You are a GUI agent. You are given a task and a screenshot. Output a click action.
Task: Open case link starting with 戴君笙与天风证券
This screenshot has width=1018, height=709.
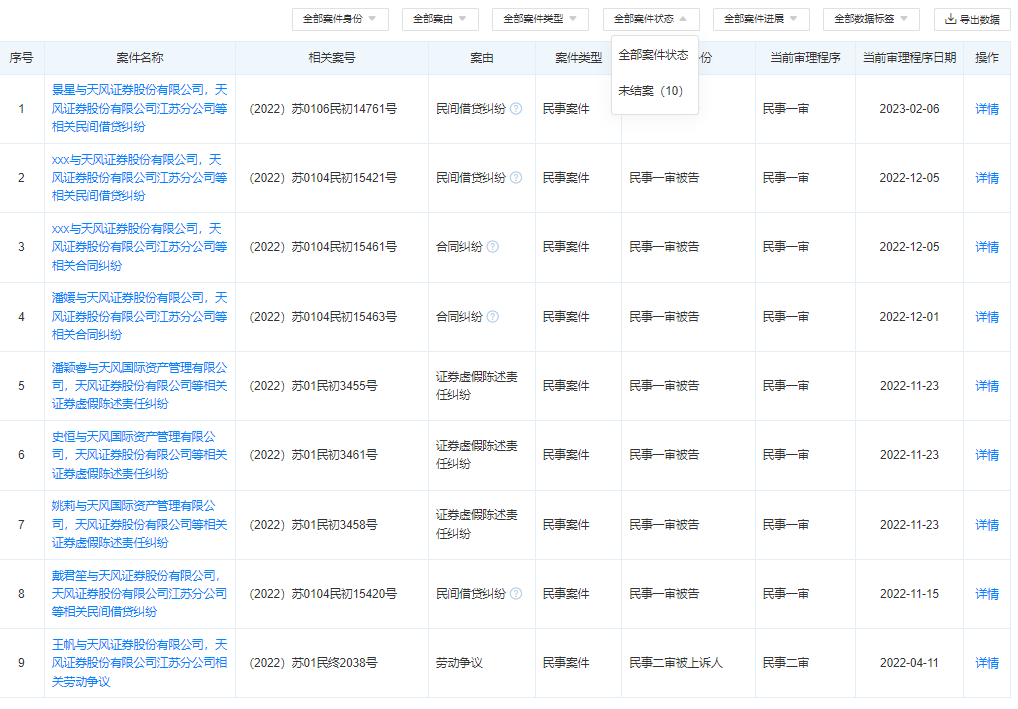(140, 593)
